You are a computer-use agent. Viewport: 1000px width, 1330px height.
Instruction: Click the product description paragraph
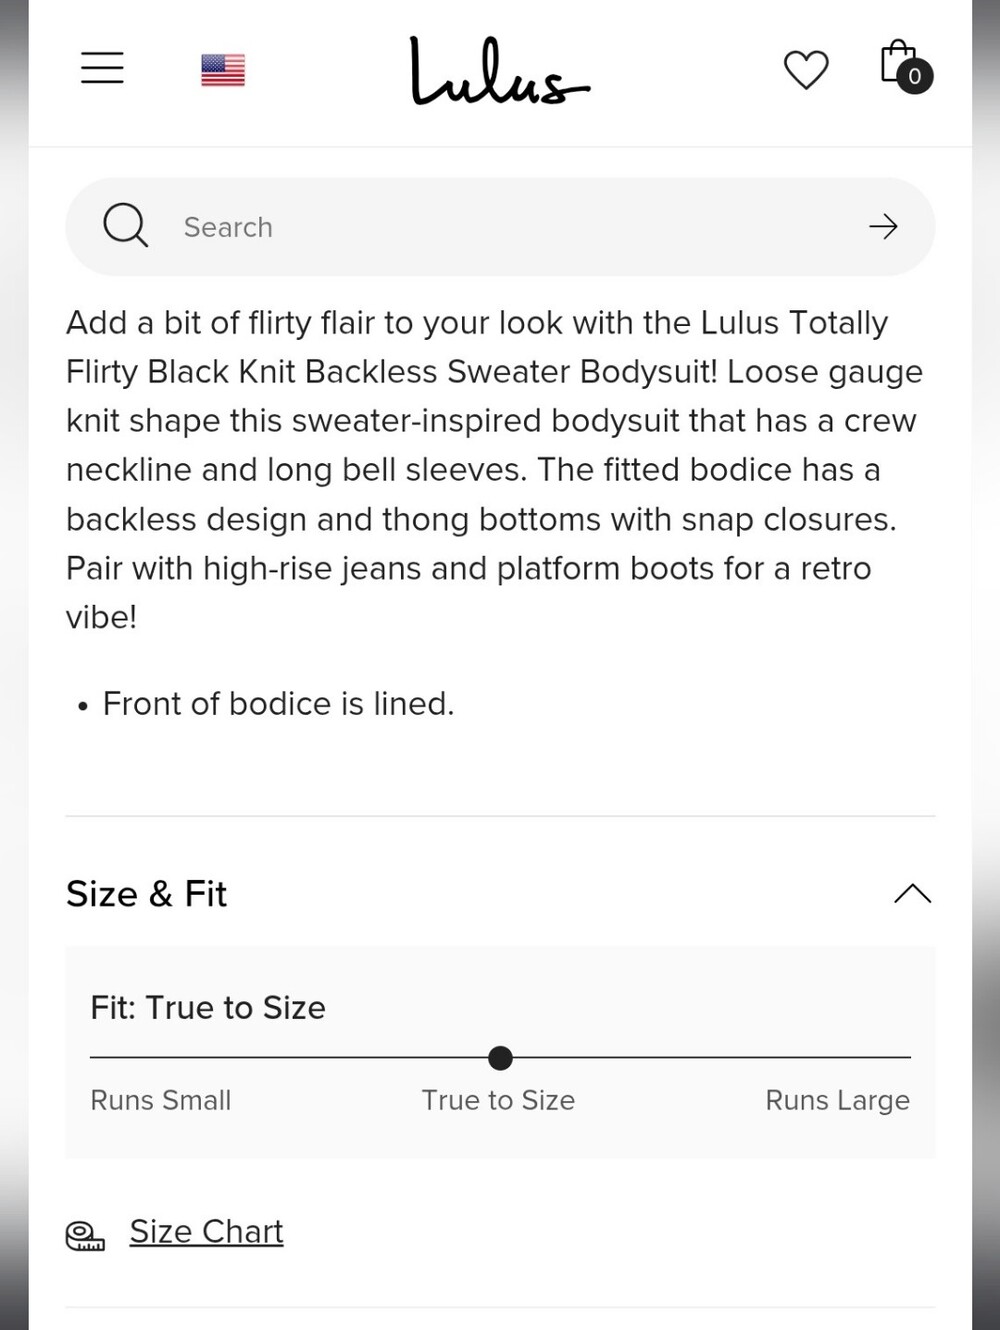[495, 469]
